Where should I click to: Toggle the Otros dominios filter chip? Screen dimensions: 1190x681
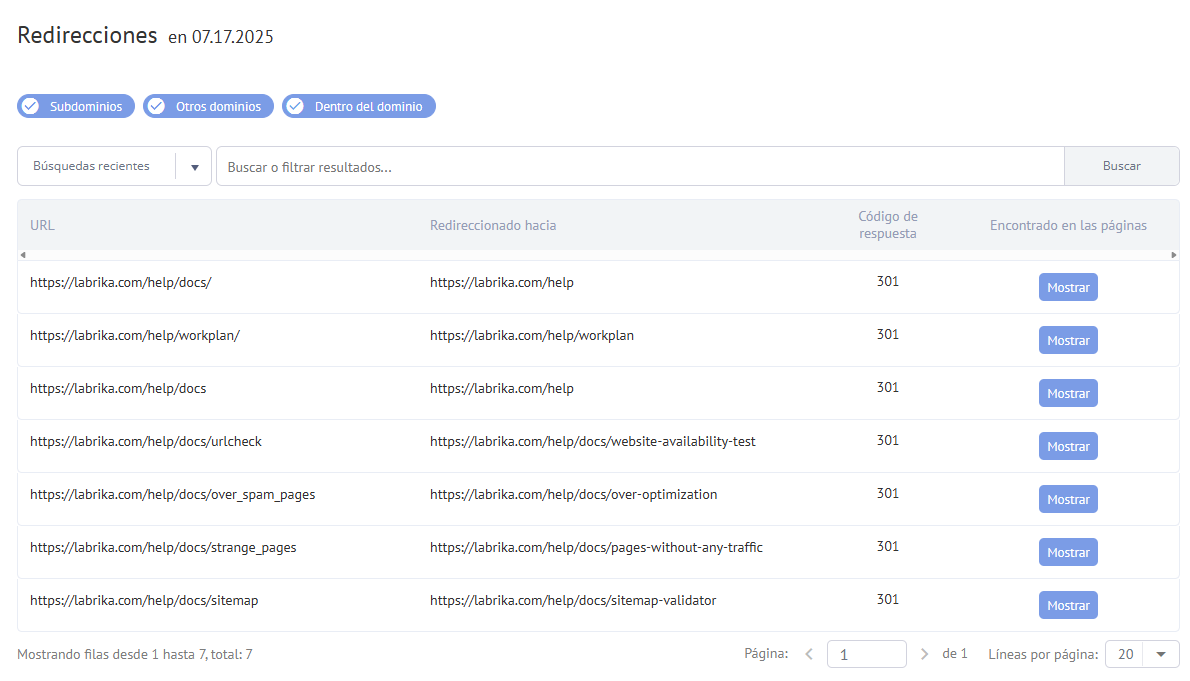tap(208, 106)
